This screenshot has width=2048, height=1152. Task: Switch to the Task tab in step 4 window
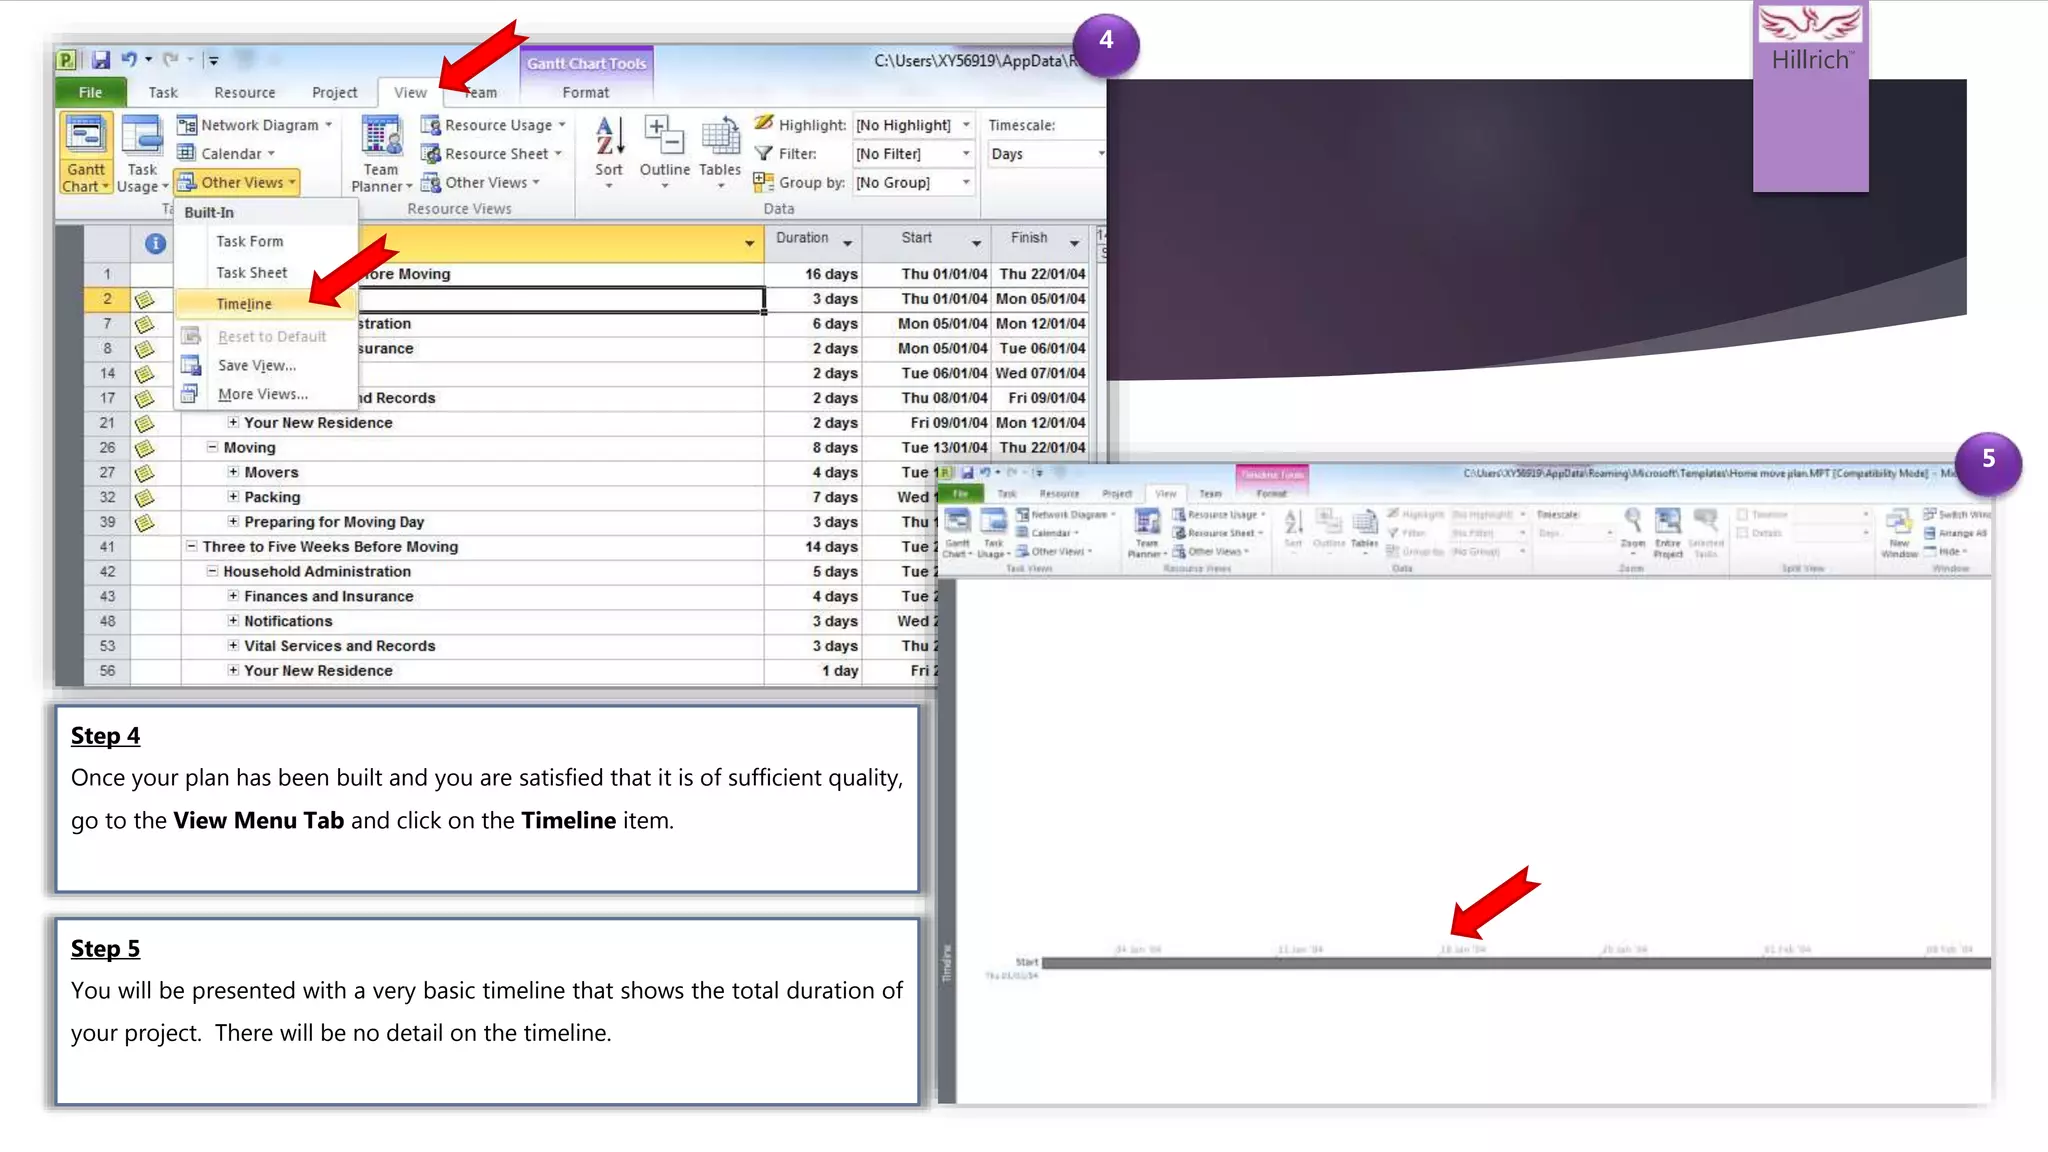tap(163, 92)
